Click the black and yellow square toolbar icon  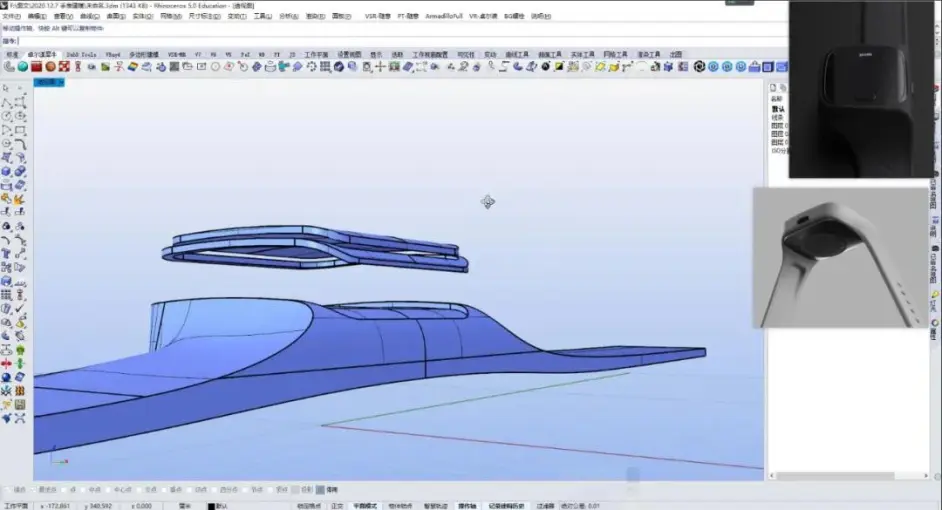(x=559, y=67)
